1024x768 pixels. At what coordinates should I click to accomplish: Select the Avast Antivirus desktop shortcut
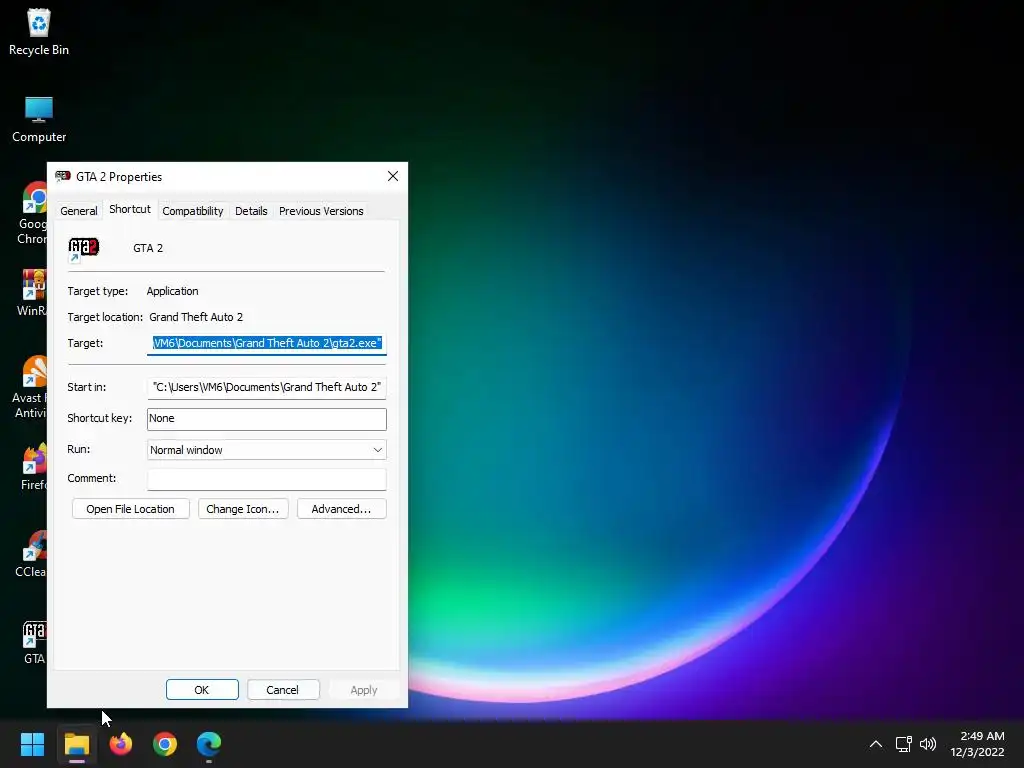29,387
